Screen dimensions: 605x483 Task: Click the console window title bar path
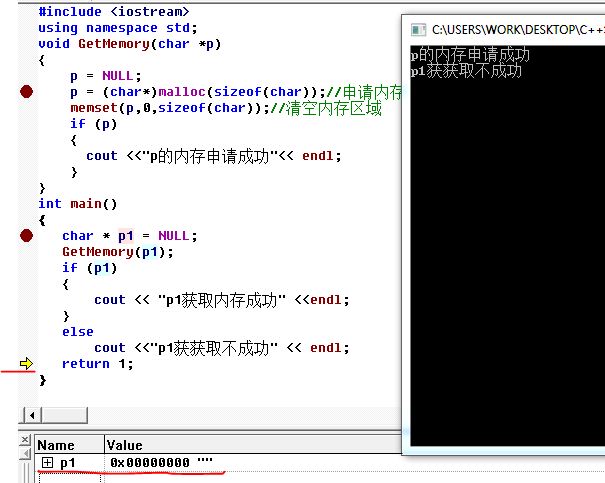tap(518, 30)
